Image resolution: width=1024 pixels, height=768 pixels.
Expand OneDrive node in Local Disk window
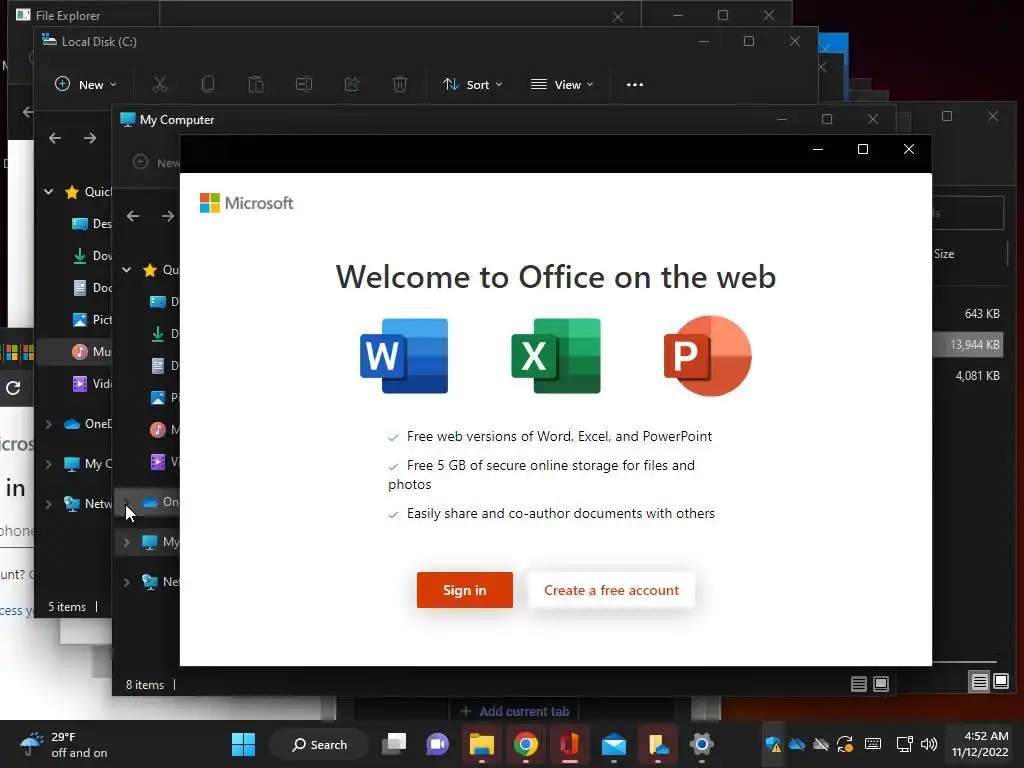(48, 424)
